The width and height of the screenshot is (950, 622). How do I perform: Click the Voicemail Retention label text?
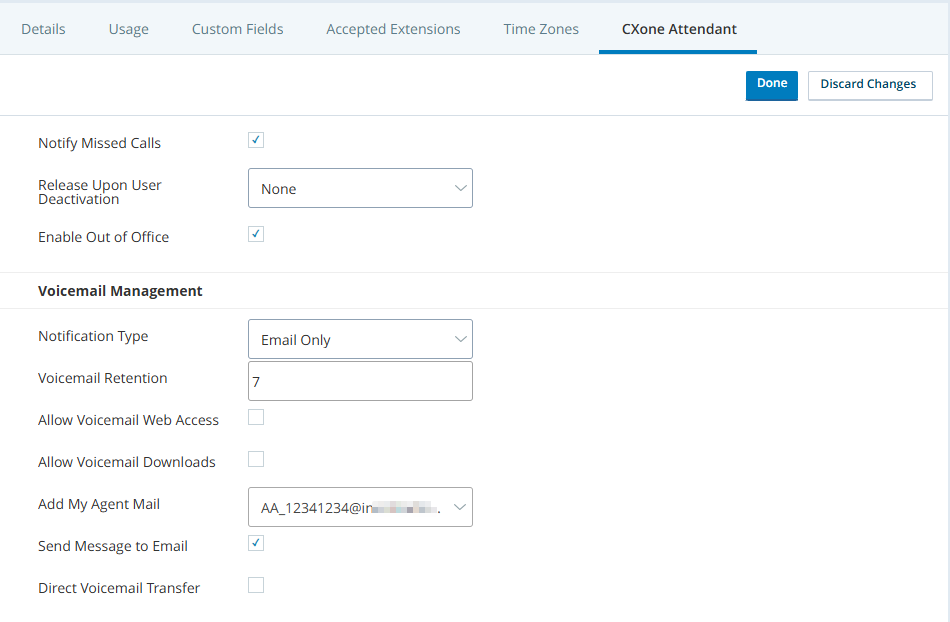(103, 378)
